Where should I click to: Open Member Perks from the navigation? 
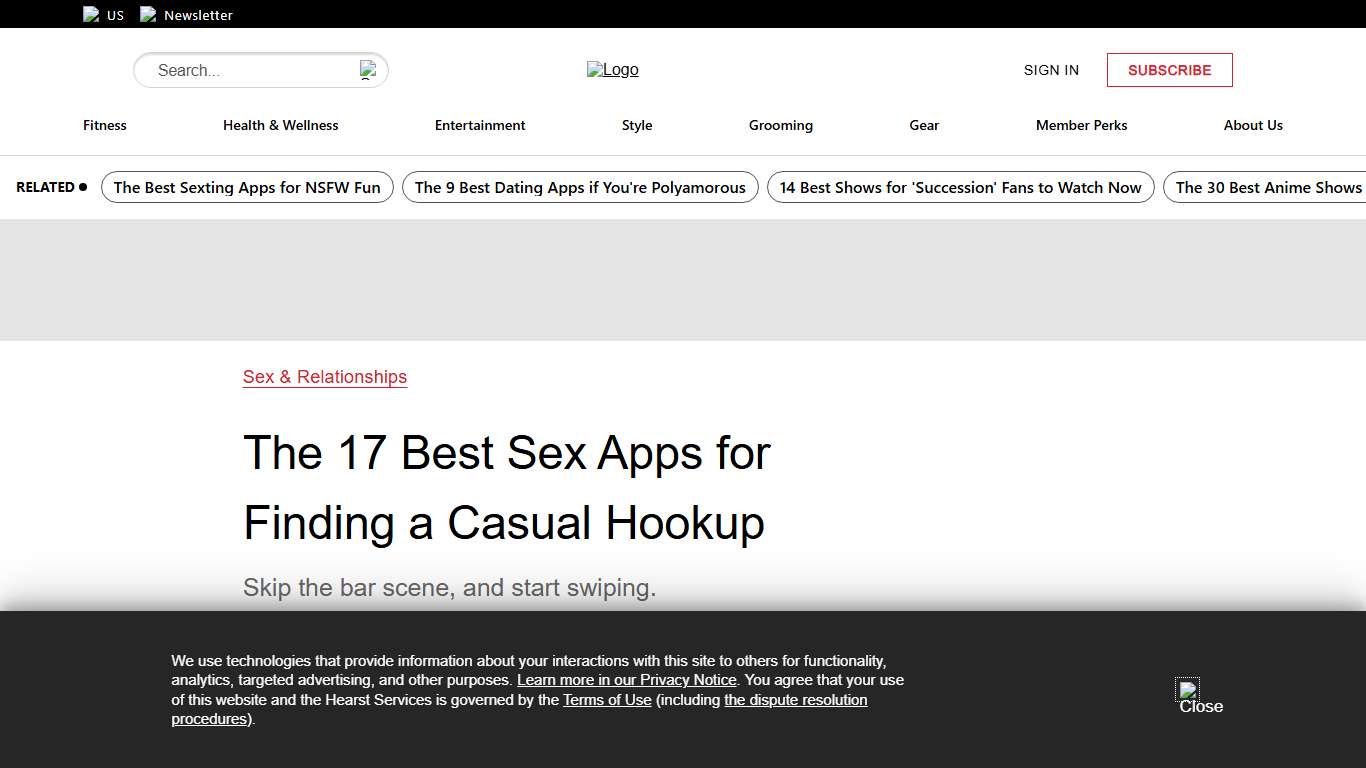(1081, 125)
